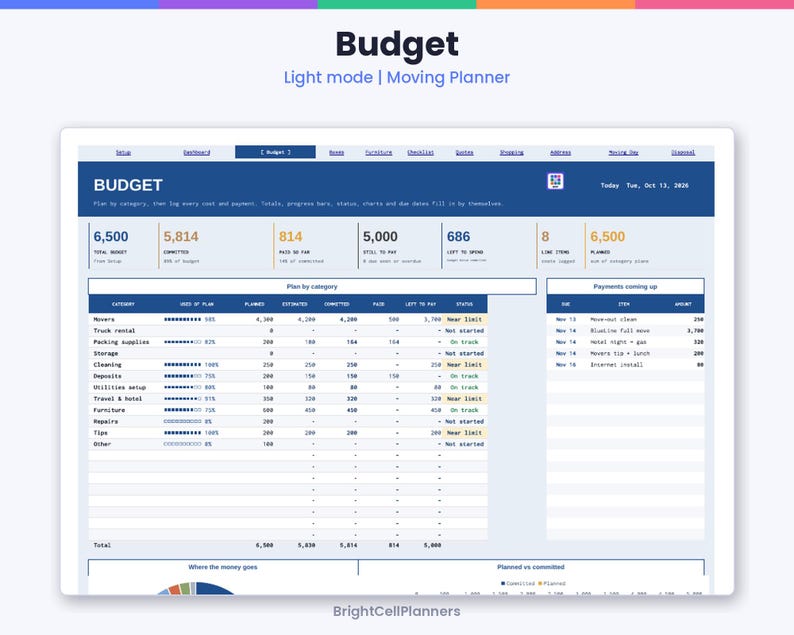Select the Hotel night + gas payment item
The image size is (794, 635).
click(618, 342)
